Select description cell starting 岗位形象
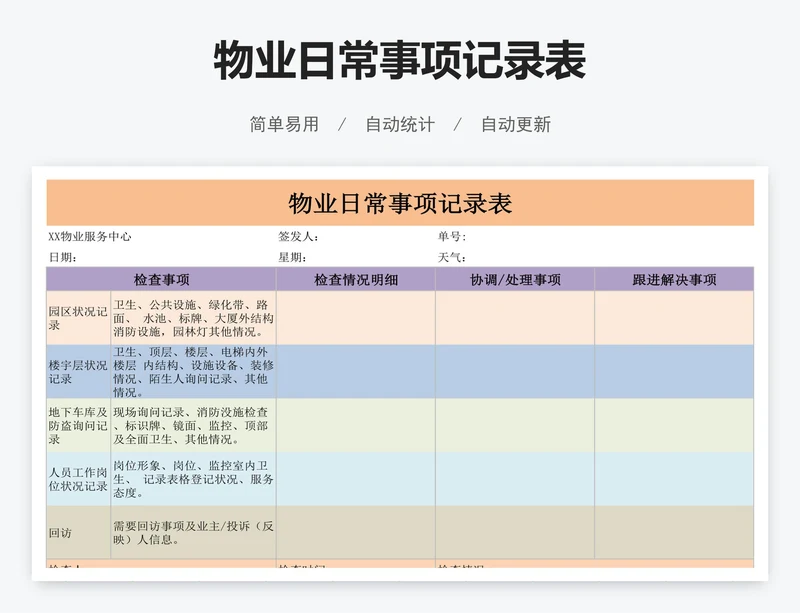The height and width of the screenshot is (613, 800). pyautogui.click(x=193, y=479)
